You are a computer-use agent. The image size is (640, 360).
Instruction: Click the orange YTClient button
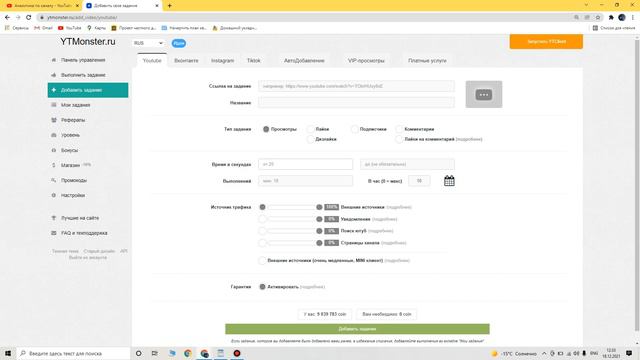tap(546, 42)
